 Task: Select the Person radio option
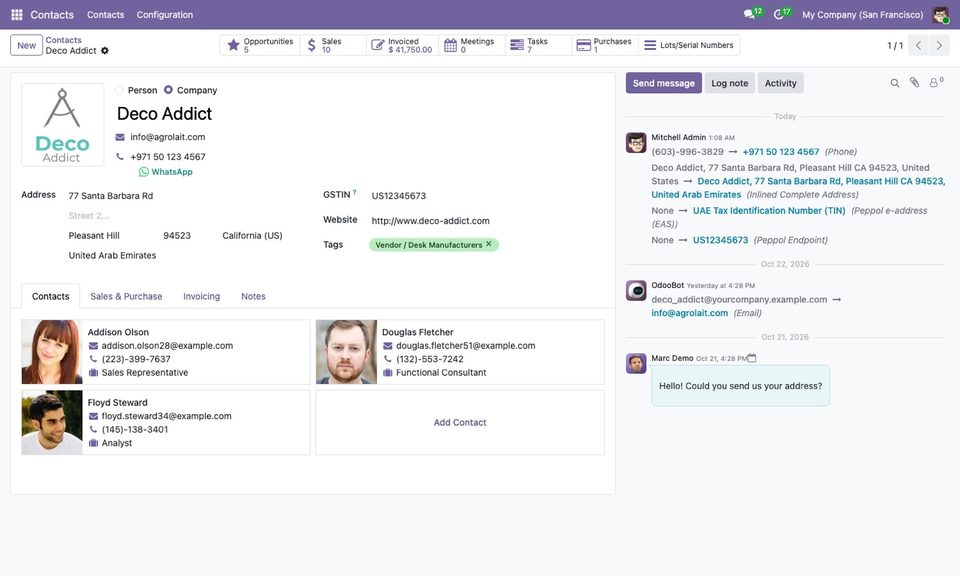119,90
